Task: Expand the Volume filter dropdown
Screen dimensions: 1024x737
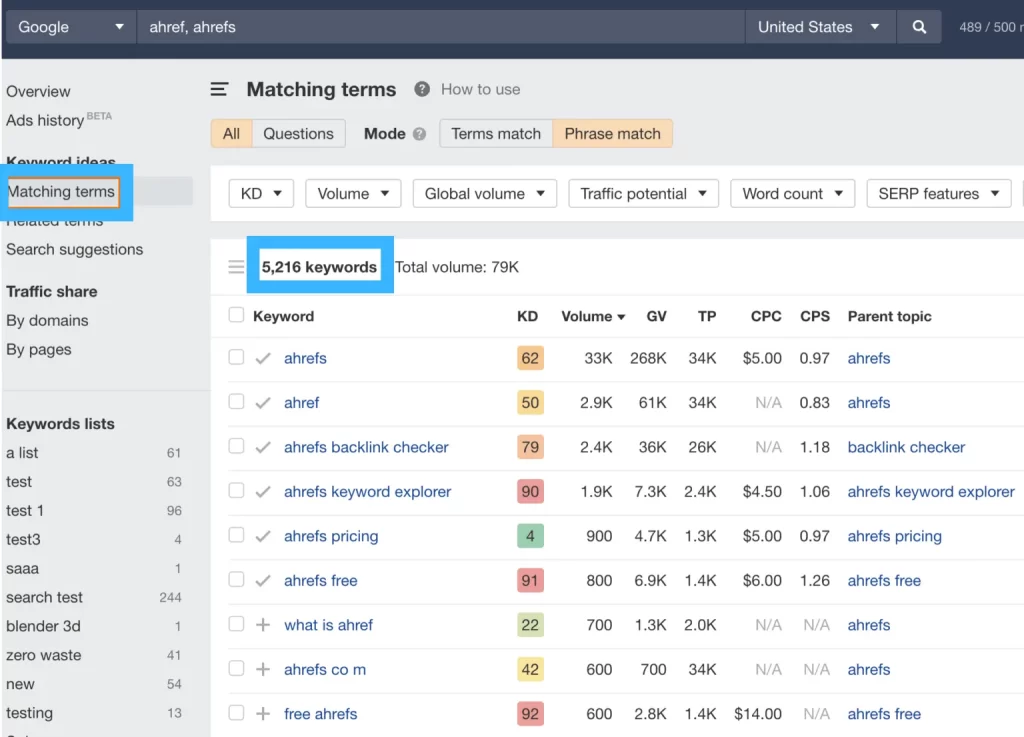Action: (x=353, y=194)
